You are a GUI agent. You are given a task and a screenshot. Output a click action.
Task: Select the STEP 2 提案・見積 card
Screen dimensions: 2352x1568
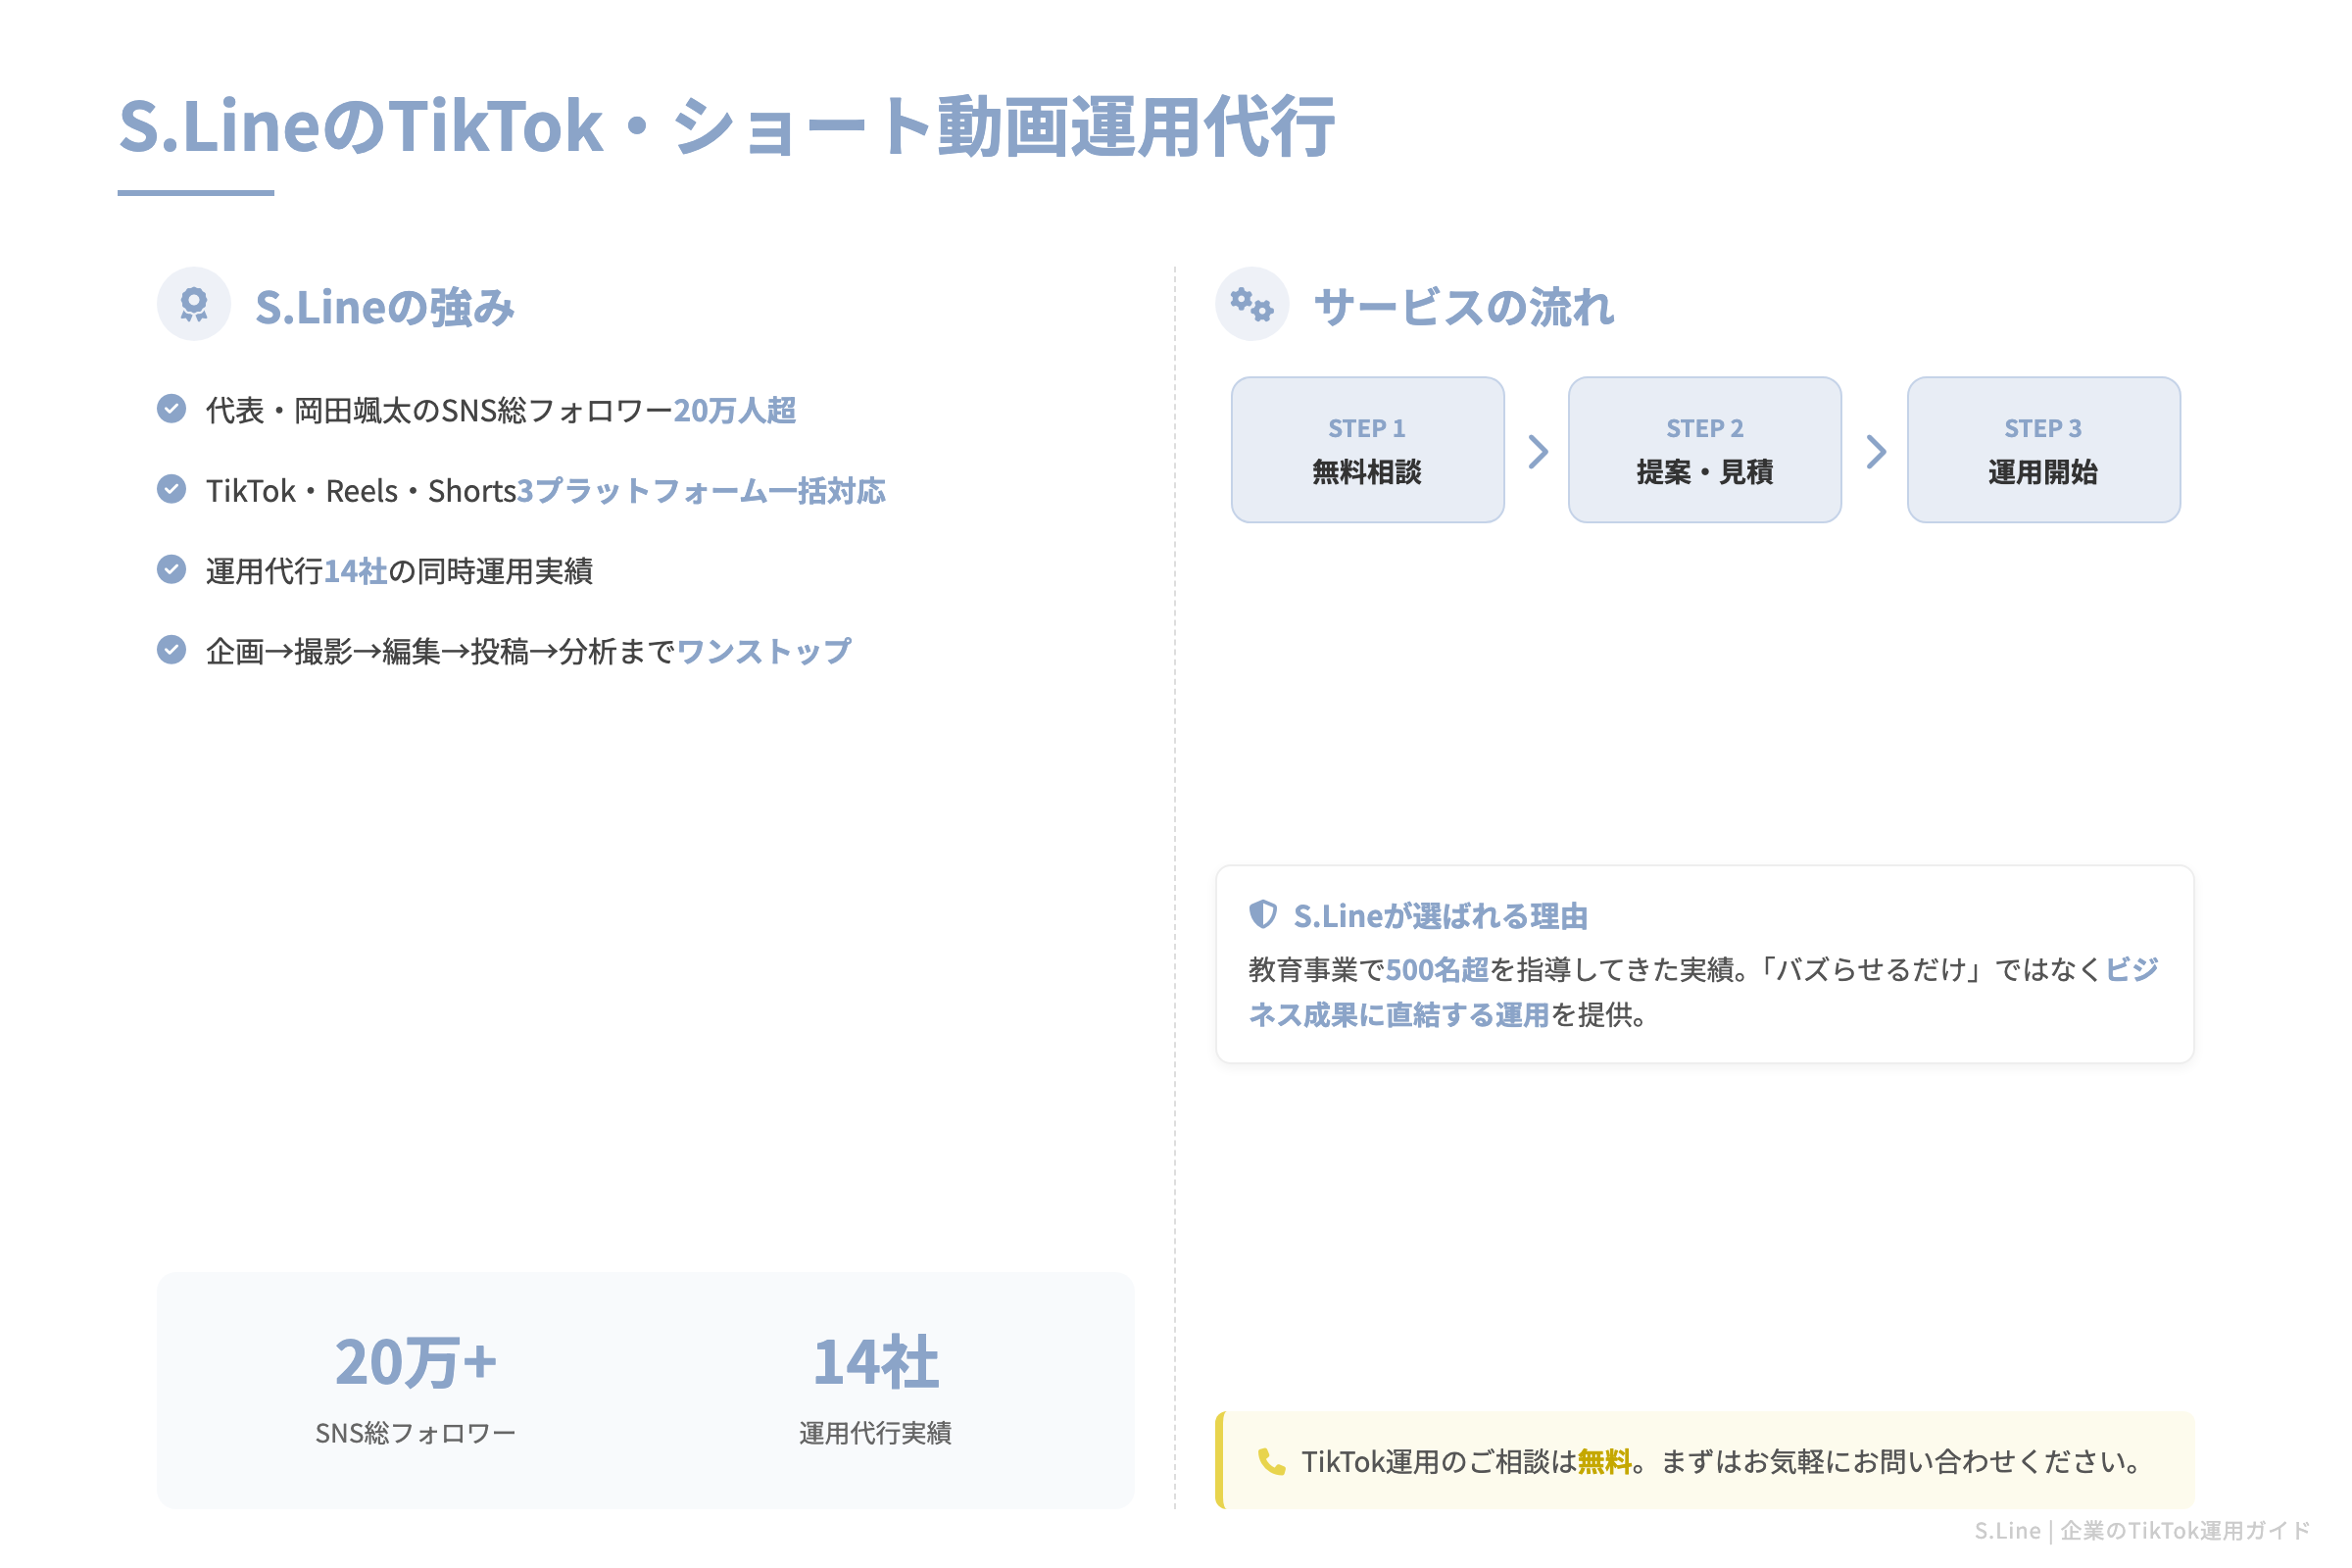tap(1705, 450)
